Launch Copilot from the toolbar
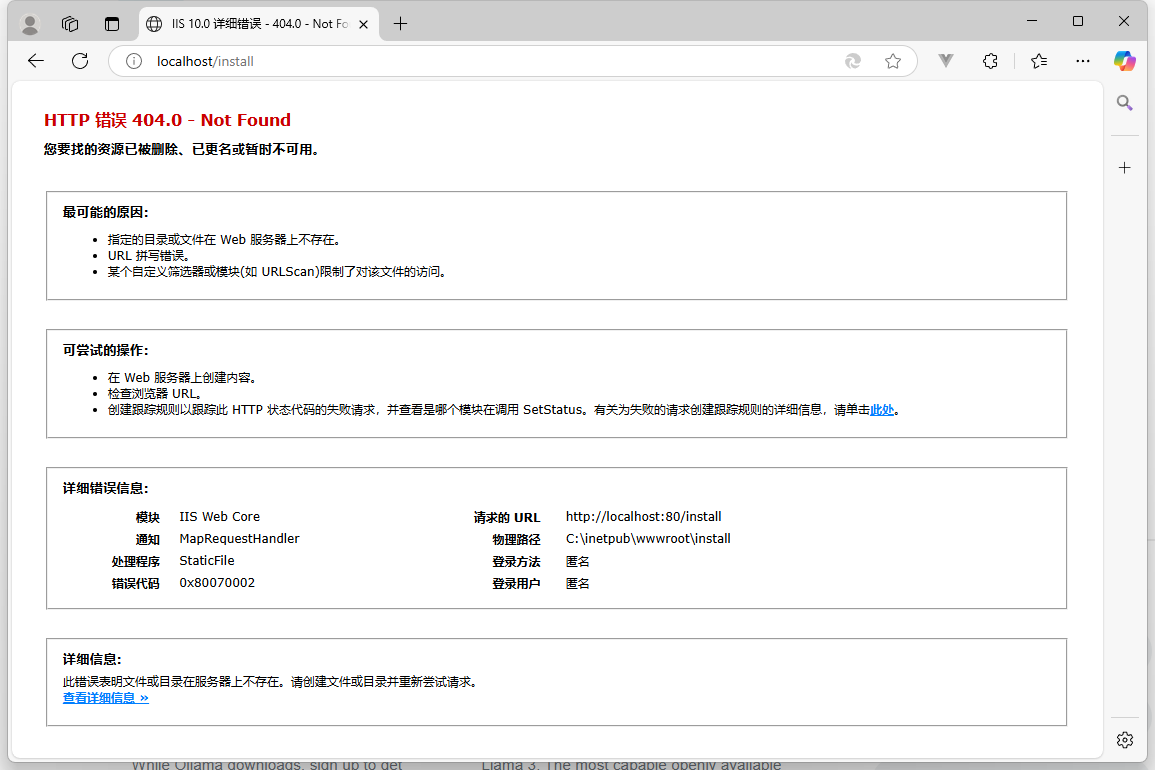 pyautogui.click(x=1124, y=61)
